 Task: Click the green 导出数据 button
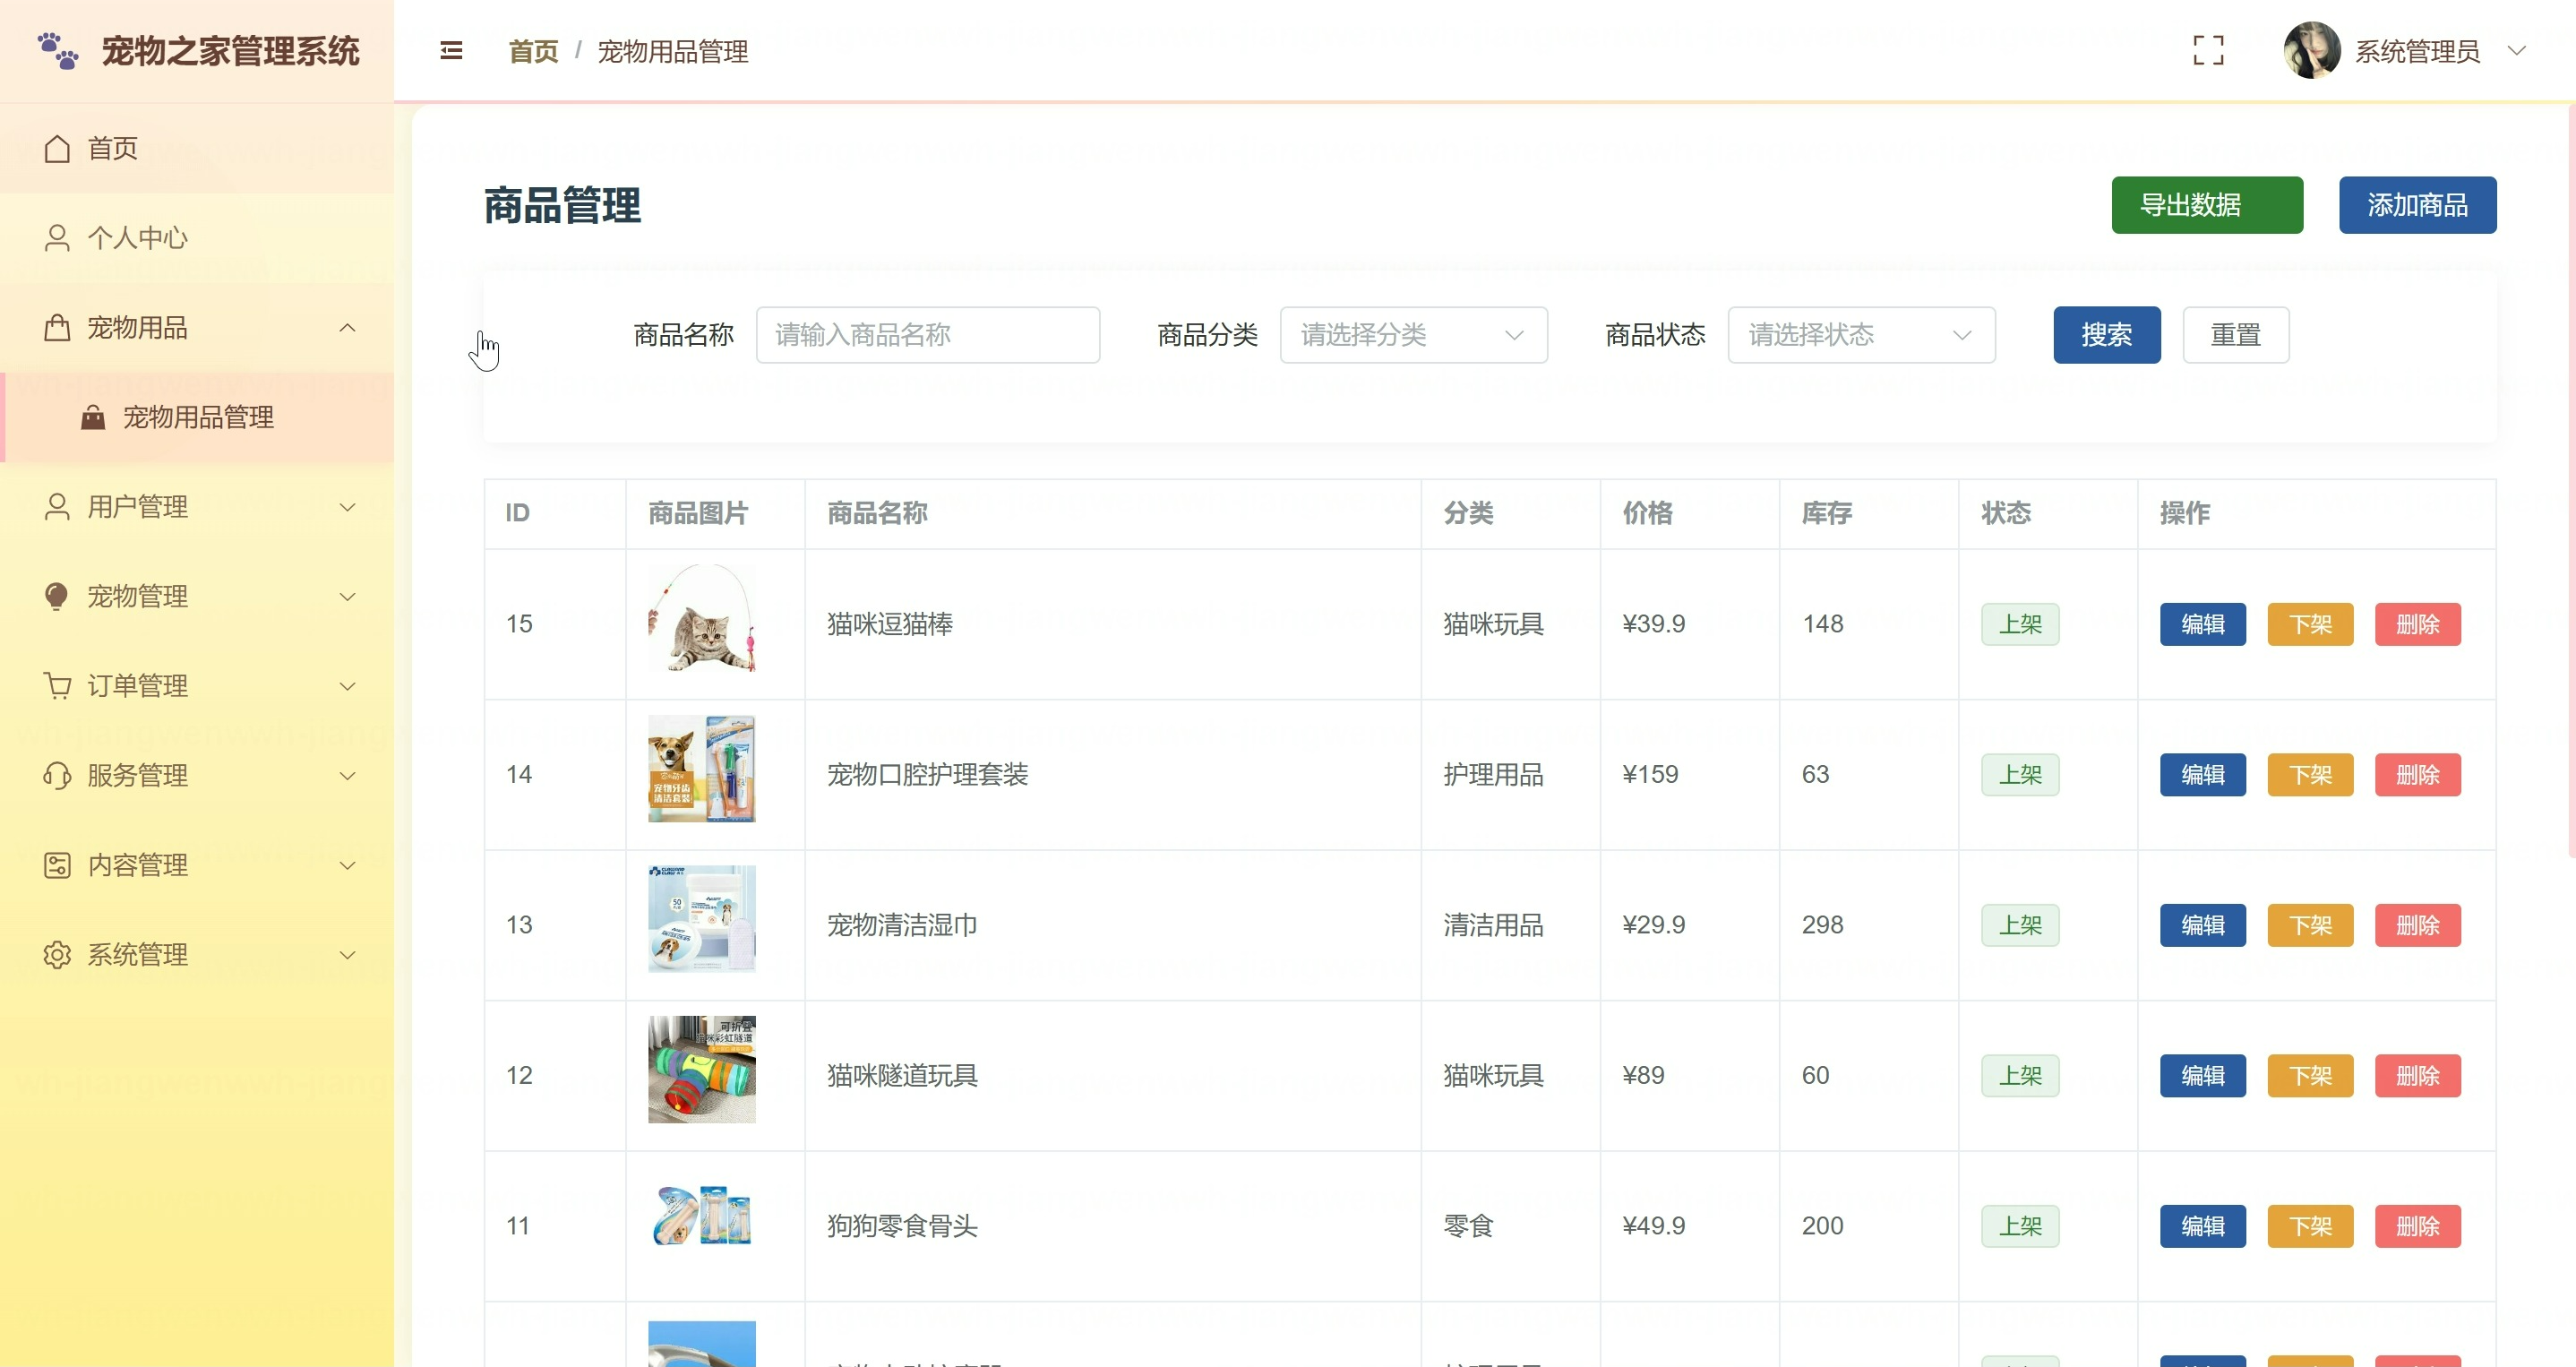click(x=2206, y=205)
